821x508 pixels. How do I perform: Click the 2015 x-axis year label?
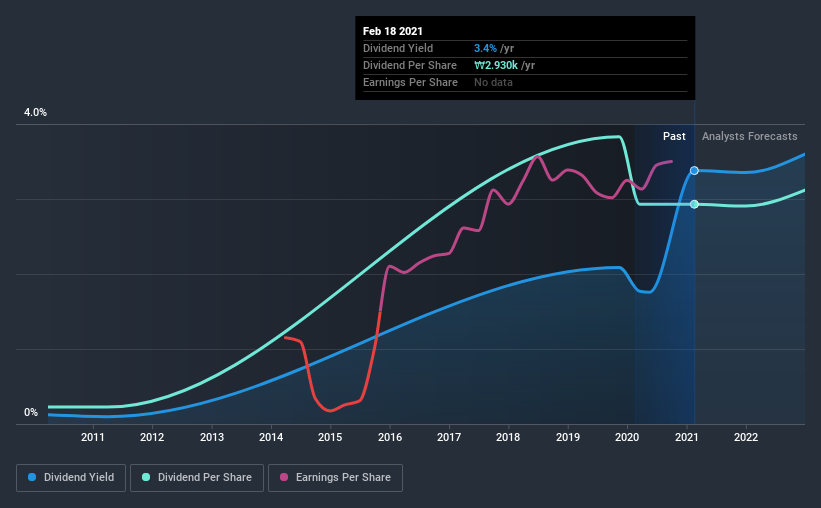pos(330,437)
